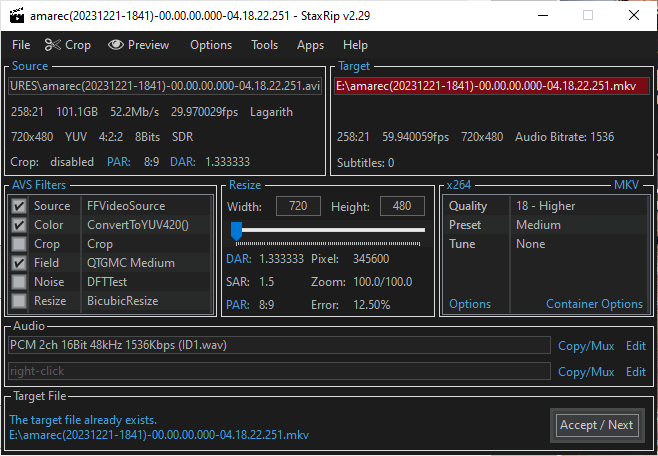Click Edit for second audio track
This screenshot has height=456, width=658.
[636, 372]
